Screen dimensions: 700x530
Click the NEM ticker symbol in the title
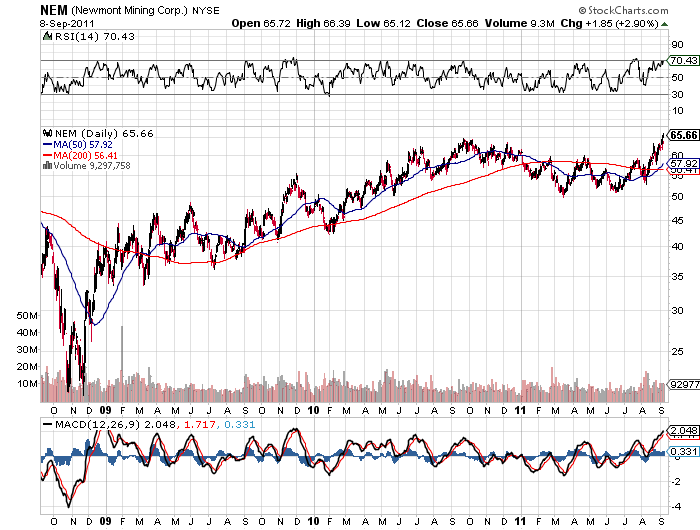pos(54,10)
